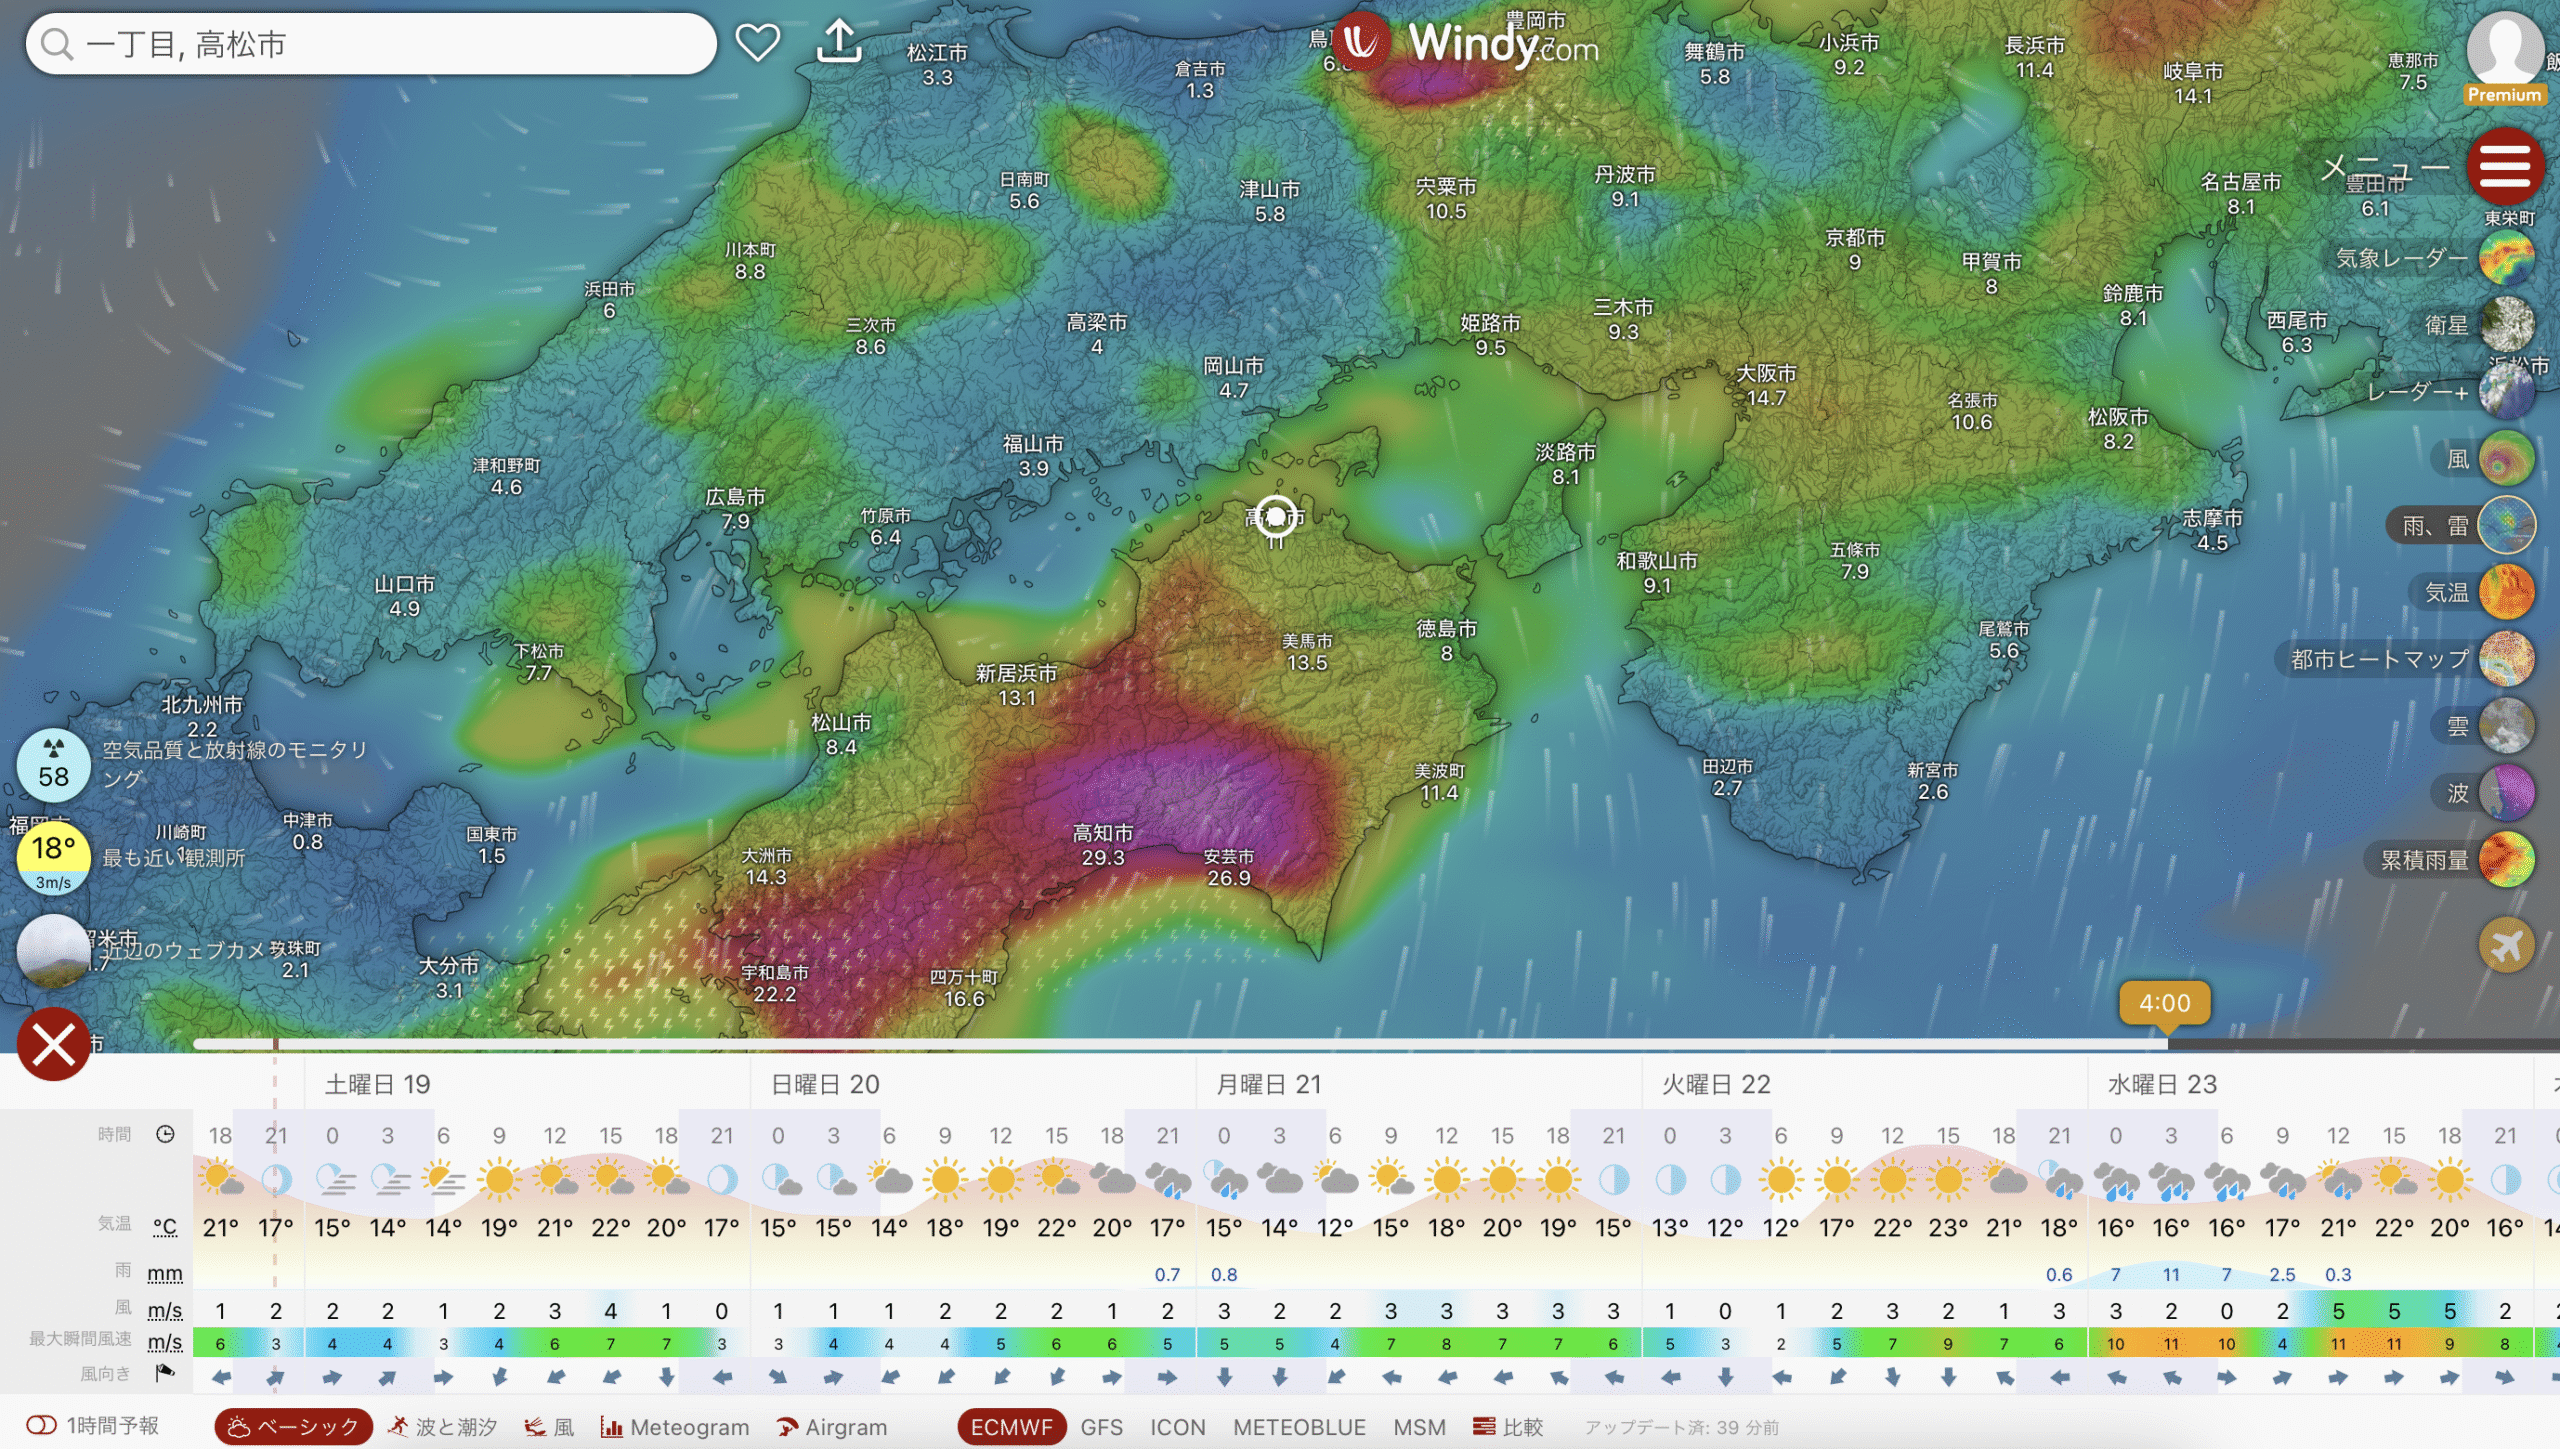This screenshot has height=1449, width=2560.
Task: Open the 累積雨量 accumulated rain layer
Action: click(x=2507, y=860)
